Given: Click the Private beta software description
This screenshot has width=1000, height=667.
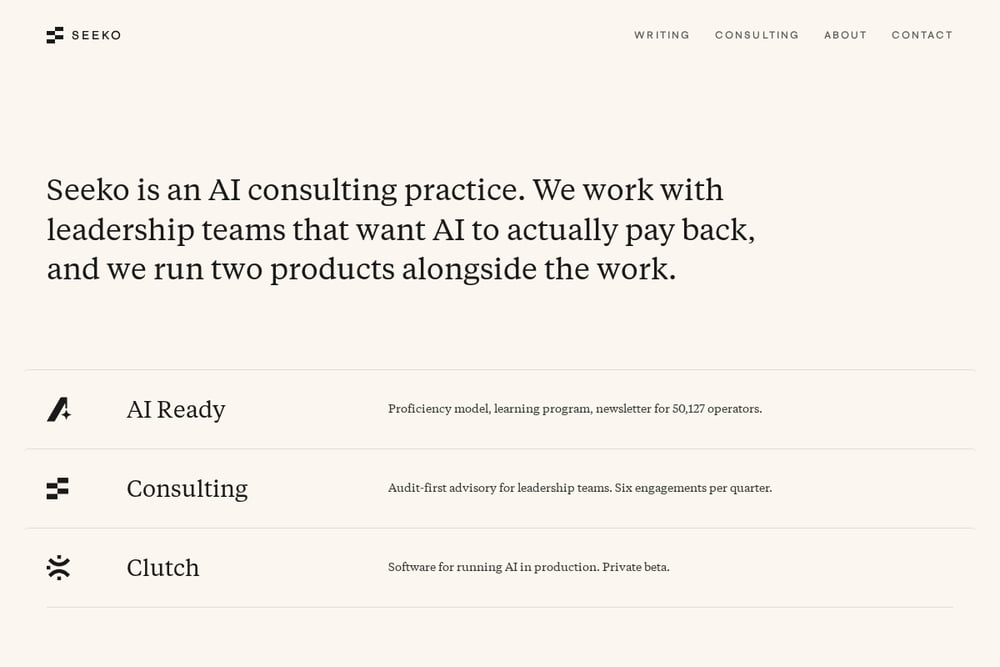Looking at the screenshot, I should tap(529, 567).
